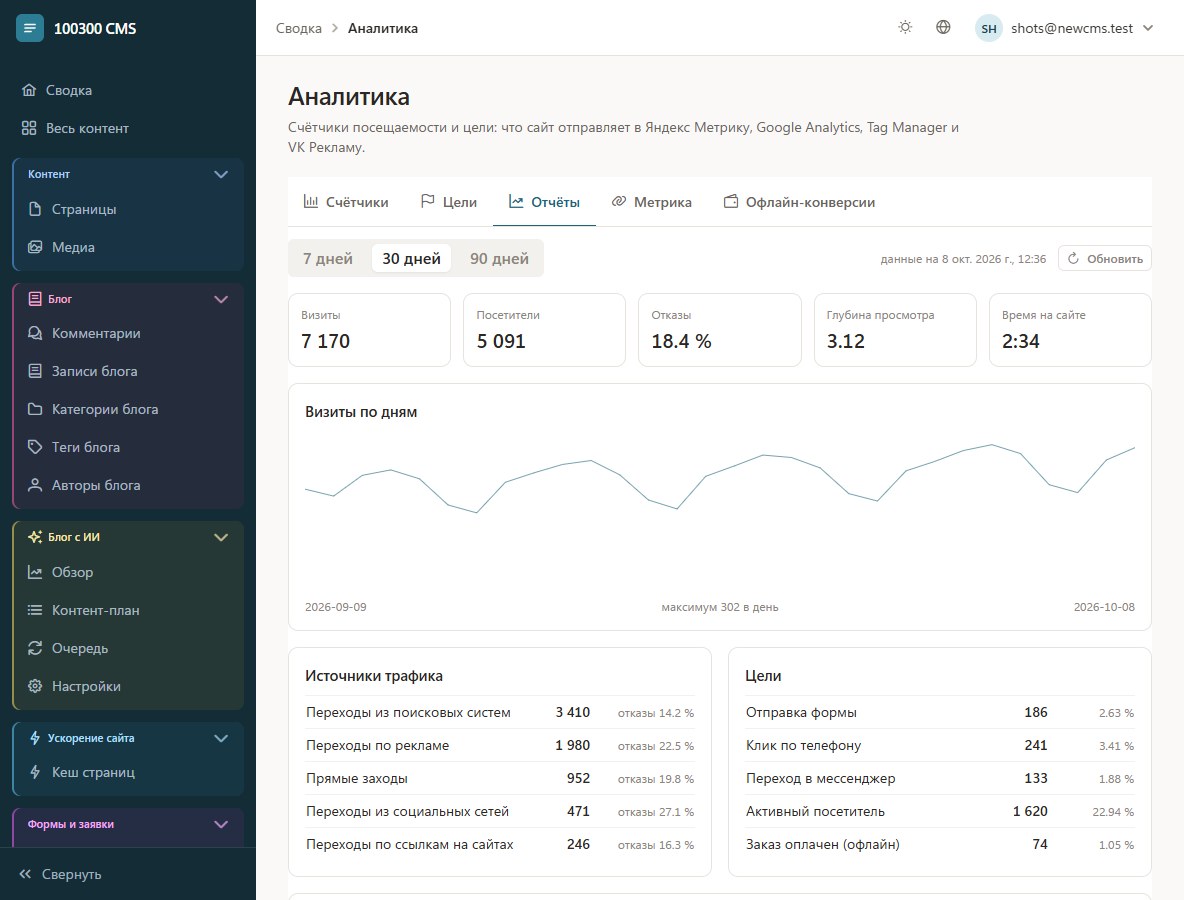Collapse the Контент sidebar section
This screenshot has height=900, width=1184.
(x=221, y=174)
